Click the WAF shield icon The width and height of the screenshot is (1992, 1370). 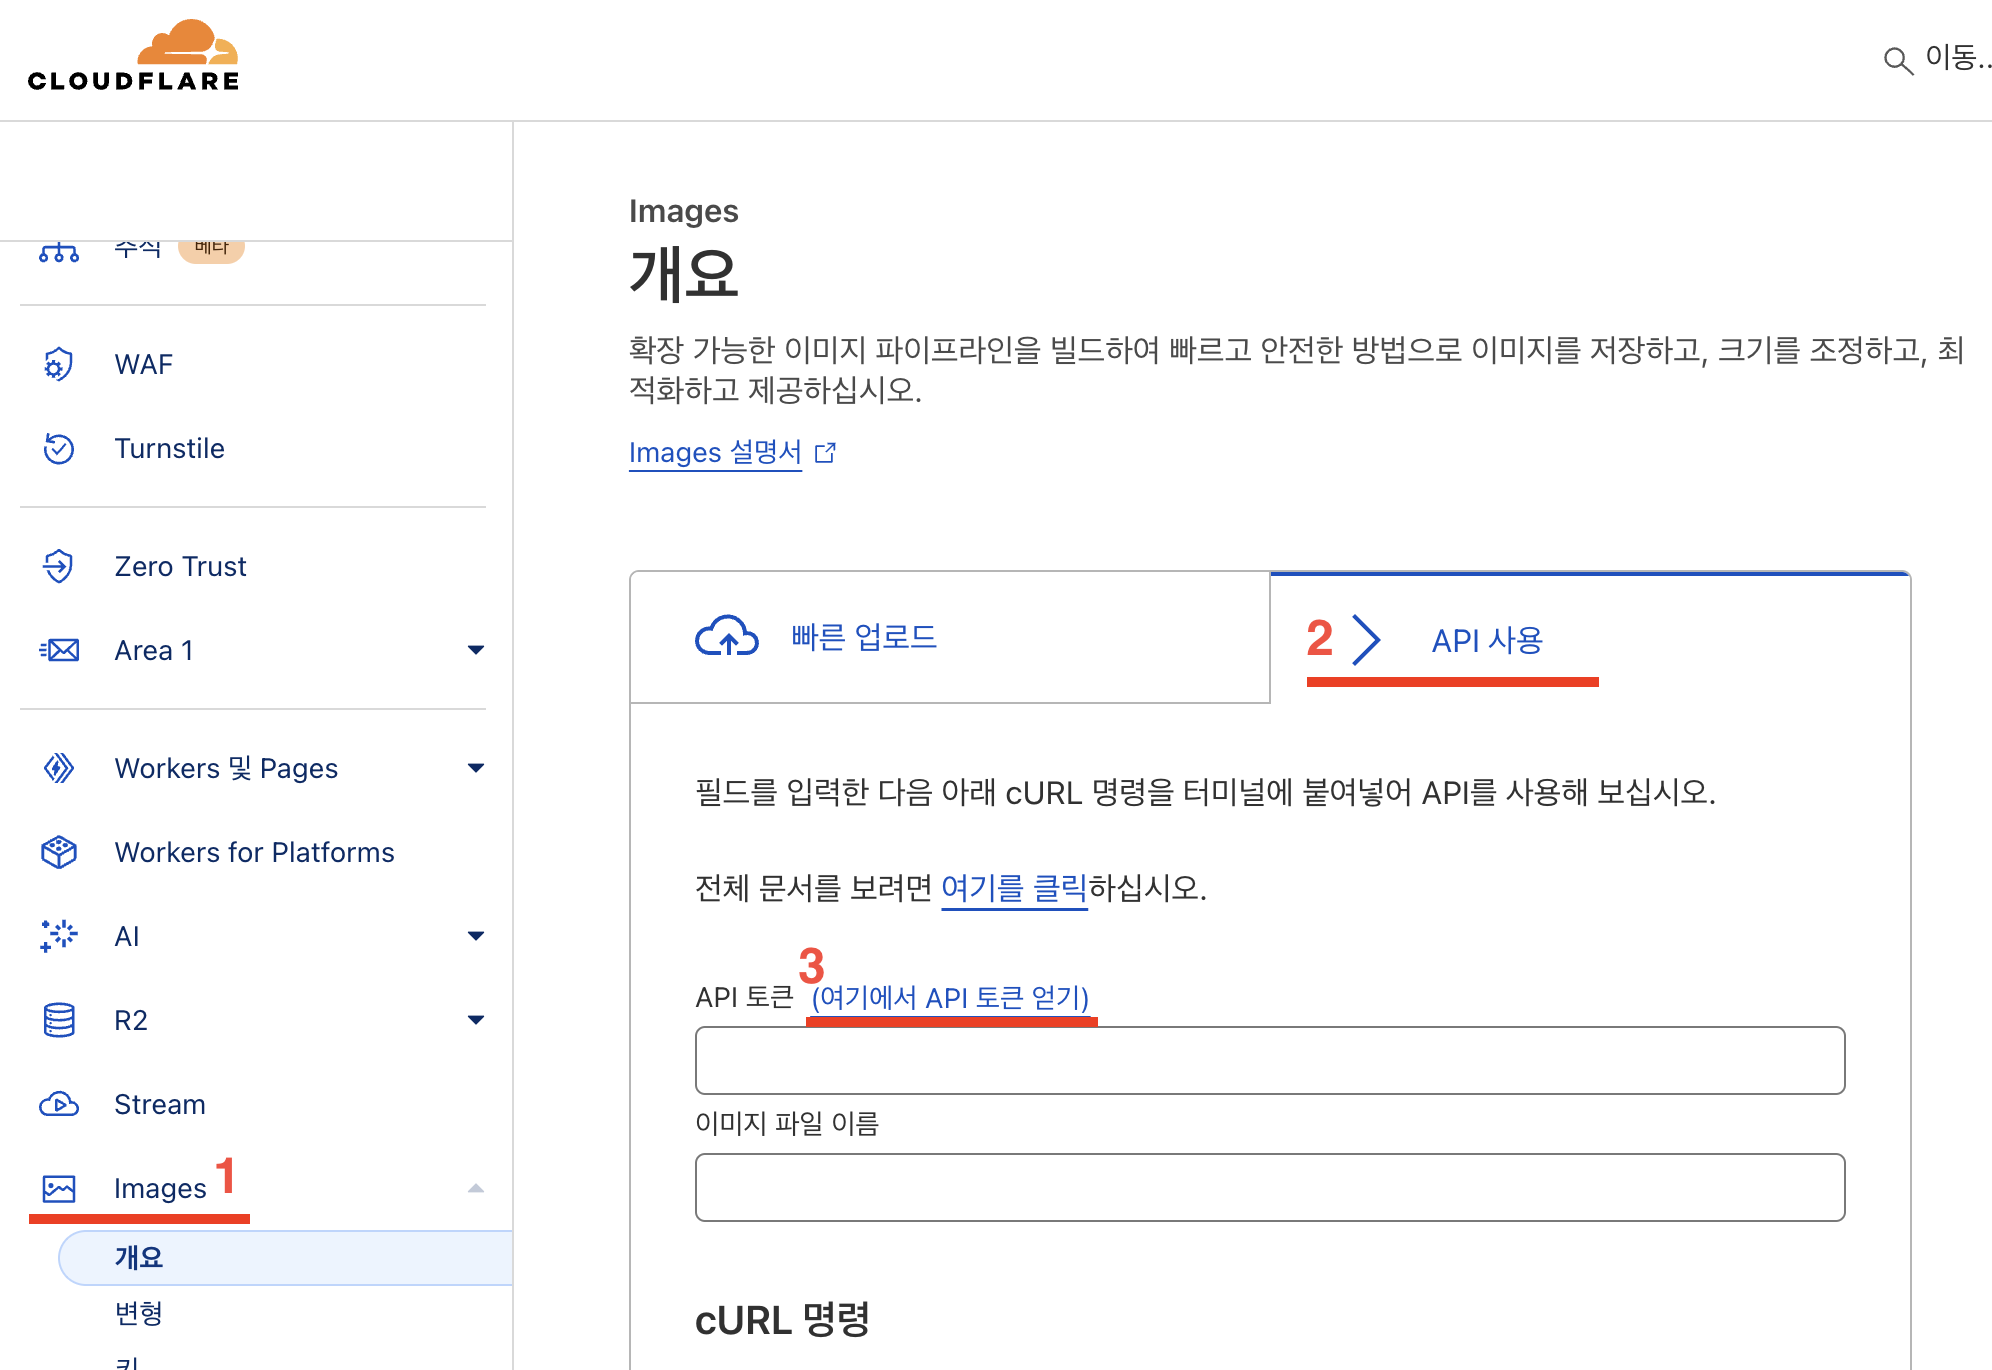tap(59, 364)
